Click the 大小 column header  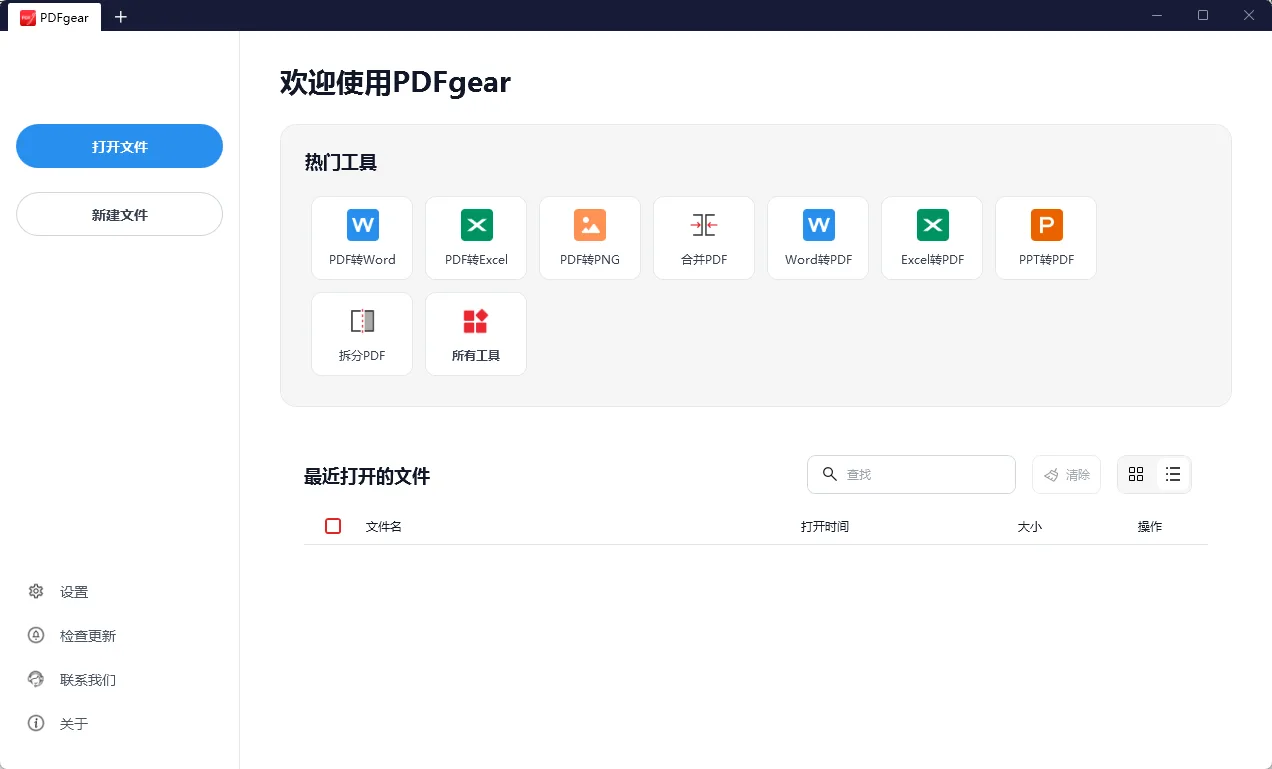[1030, 526]
